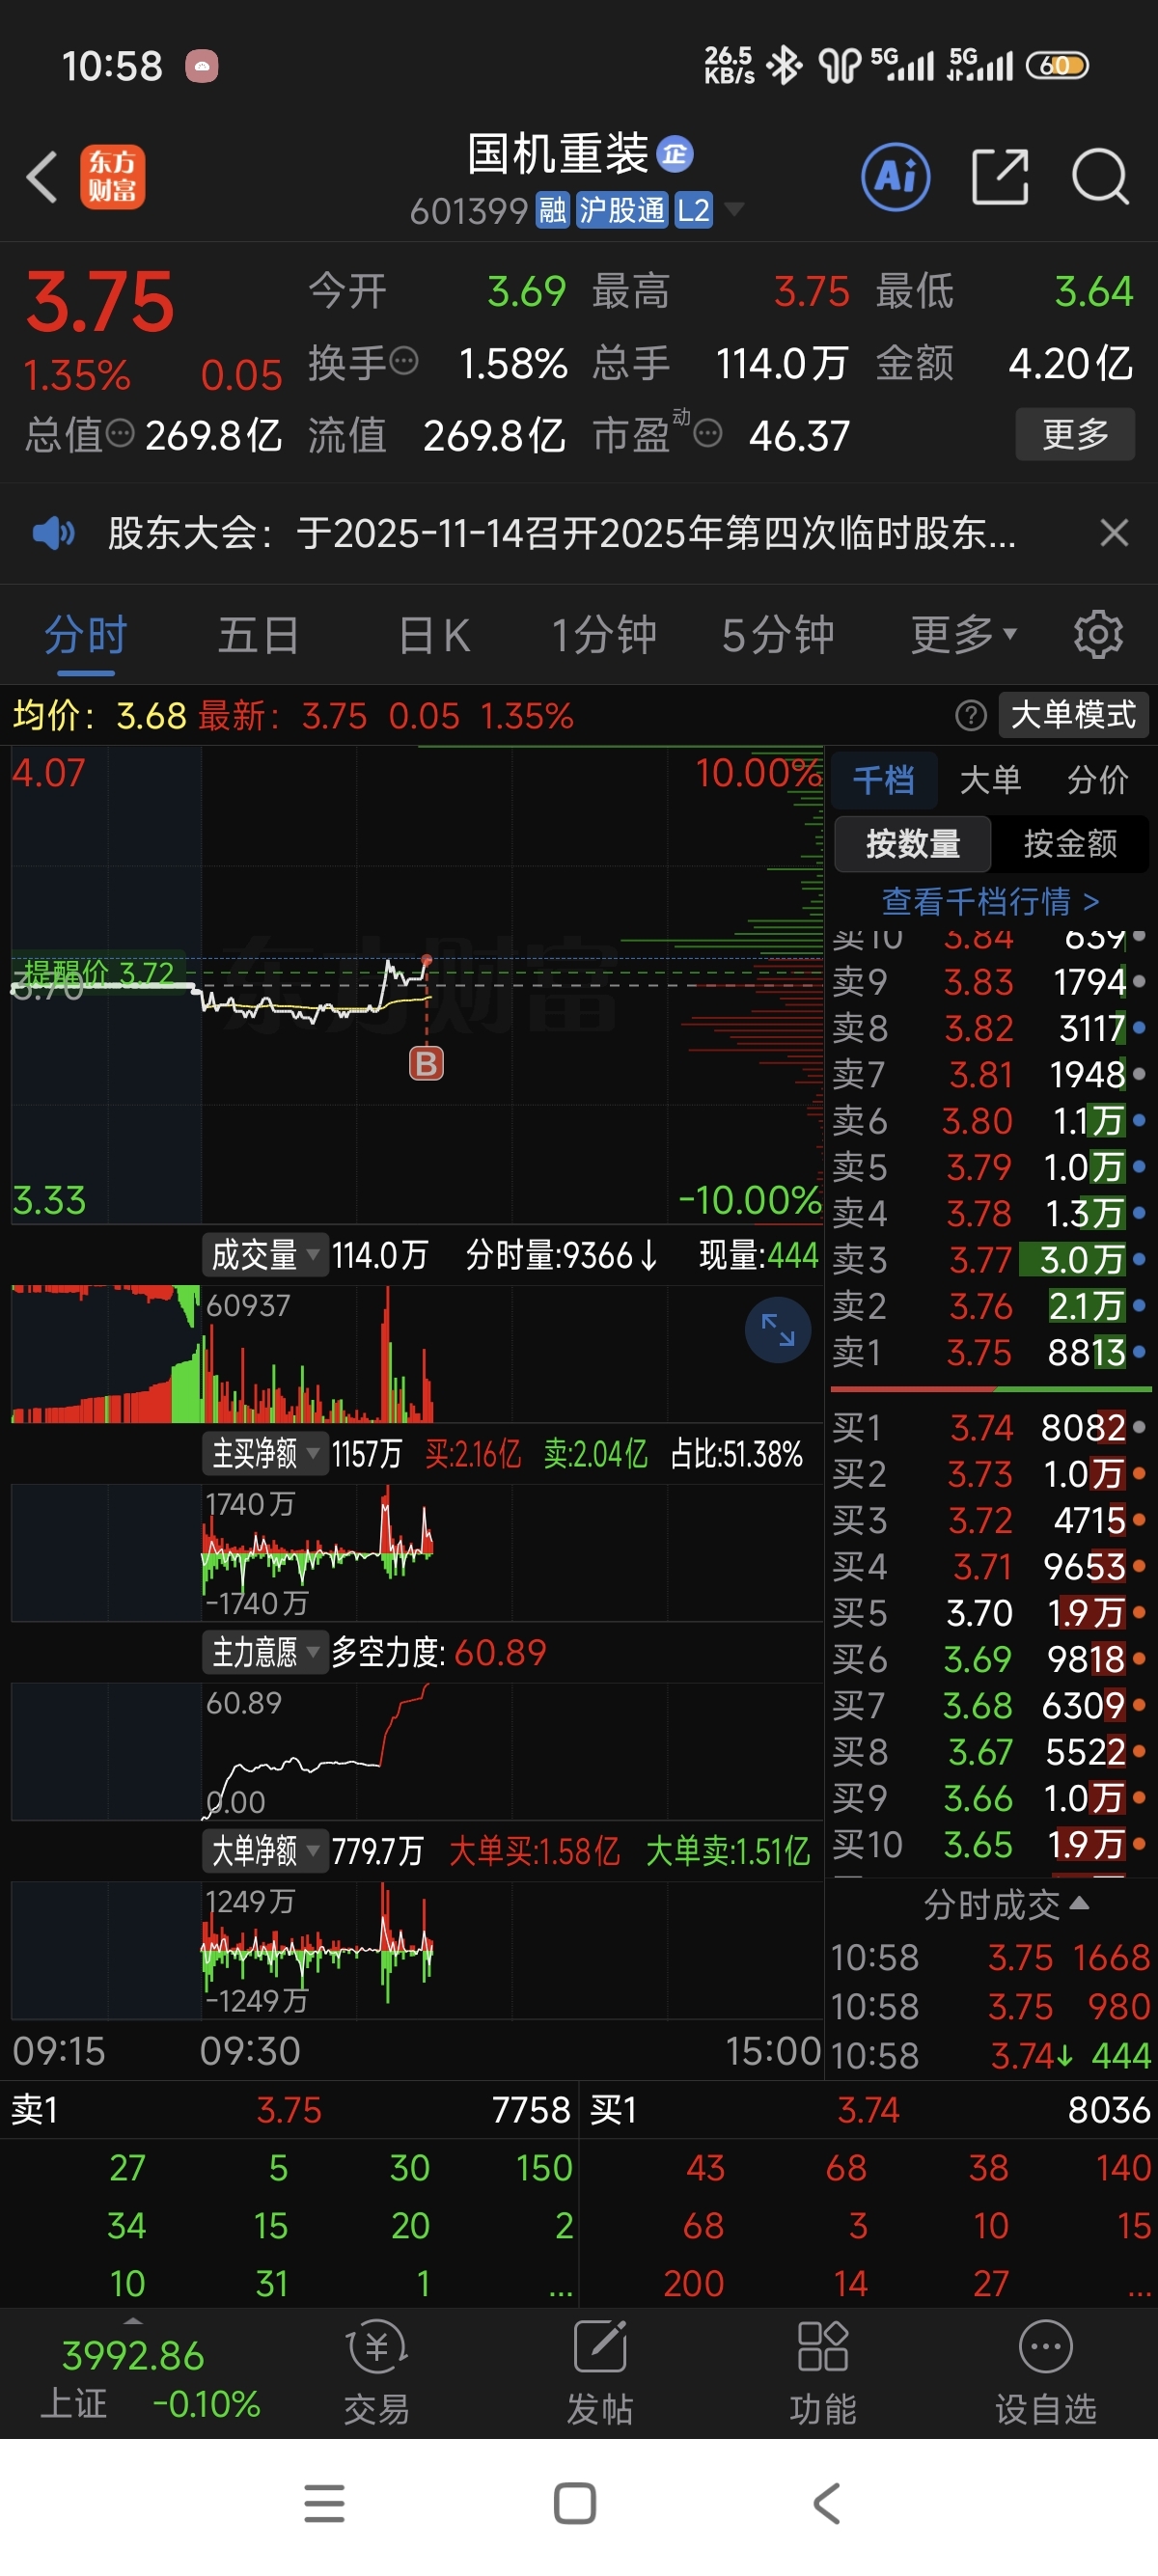The width and height of the screenshot is (1158, 2576).
Task: Tap the share/export icon
Action: [x=1000, y=177]
